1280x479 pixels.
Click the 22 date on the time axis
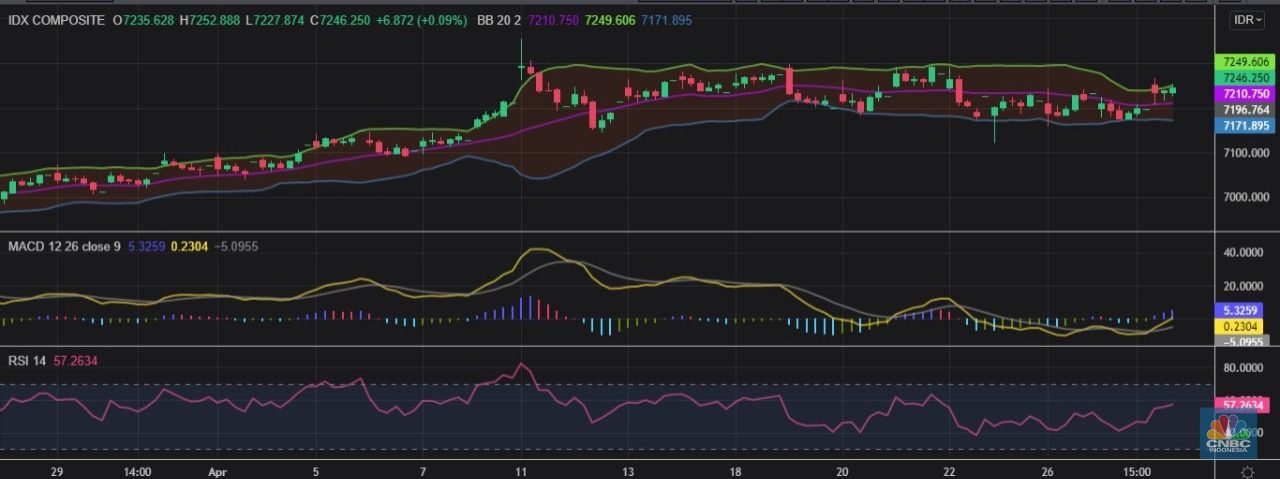click(x=949, y=470)
